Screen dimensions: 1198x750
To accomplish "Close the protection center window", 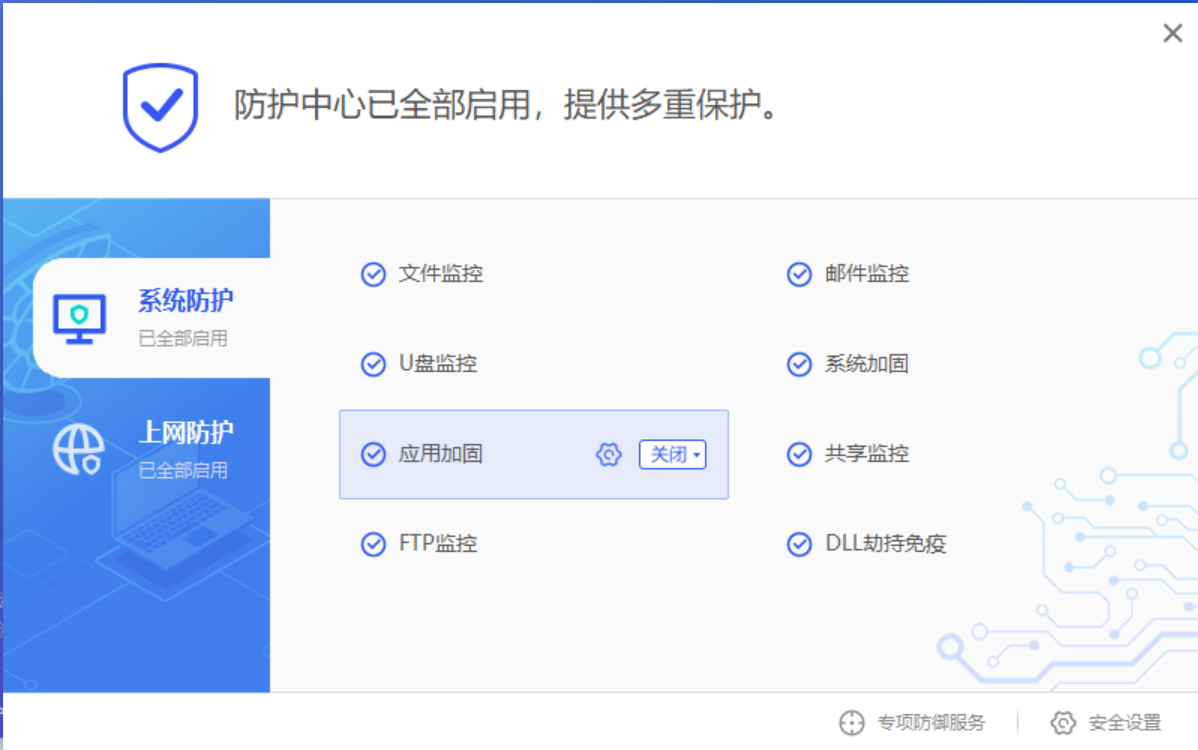I will 1172,34.
